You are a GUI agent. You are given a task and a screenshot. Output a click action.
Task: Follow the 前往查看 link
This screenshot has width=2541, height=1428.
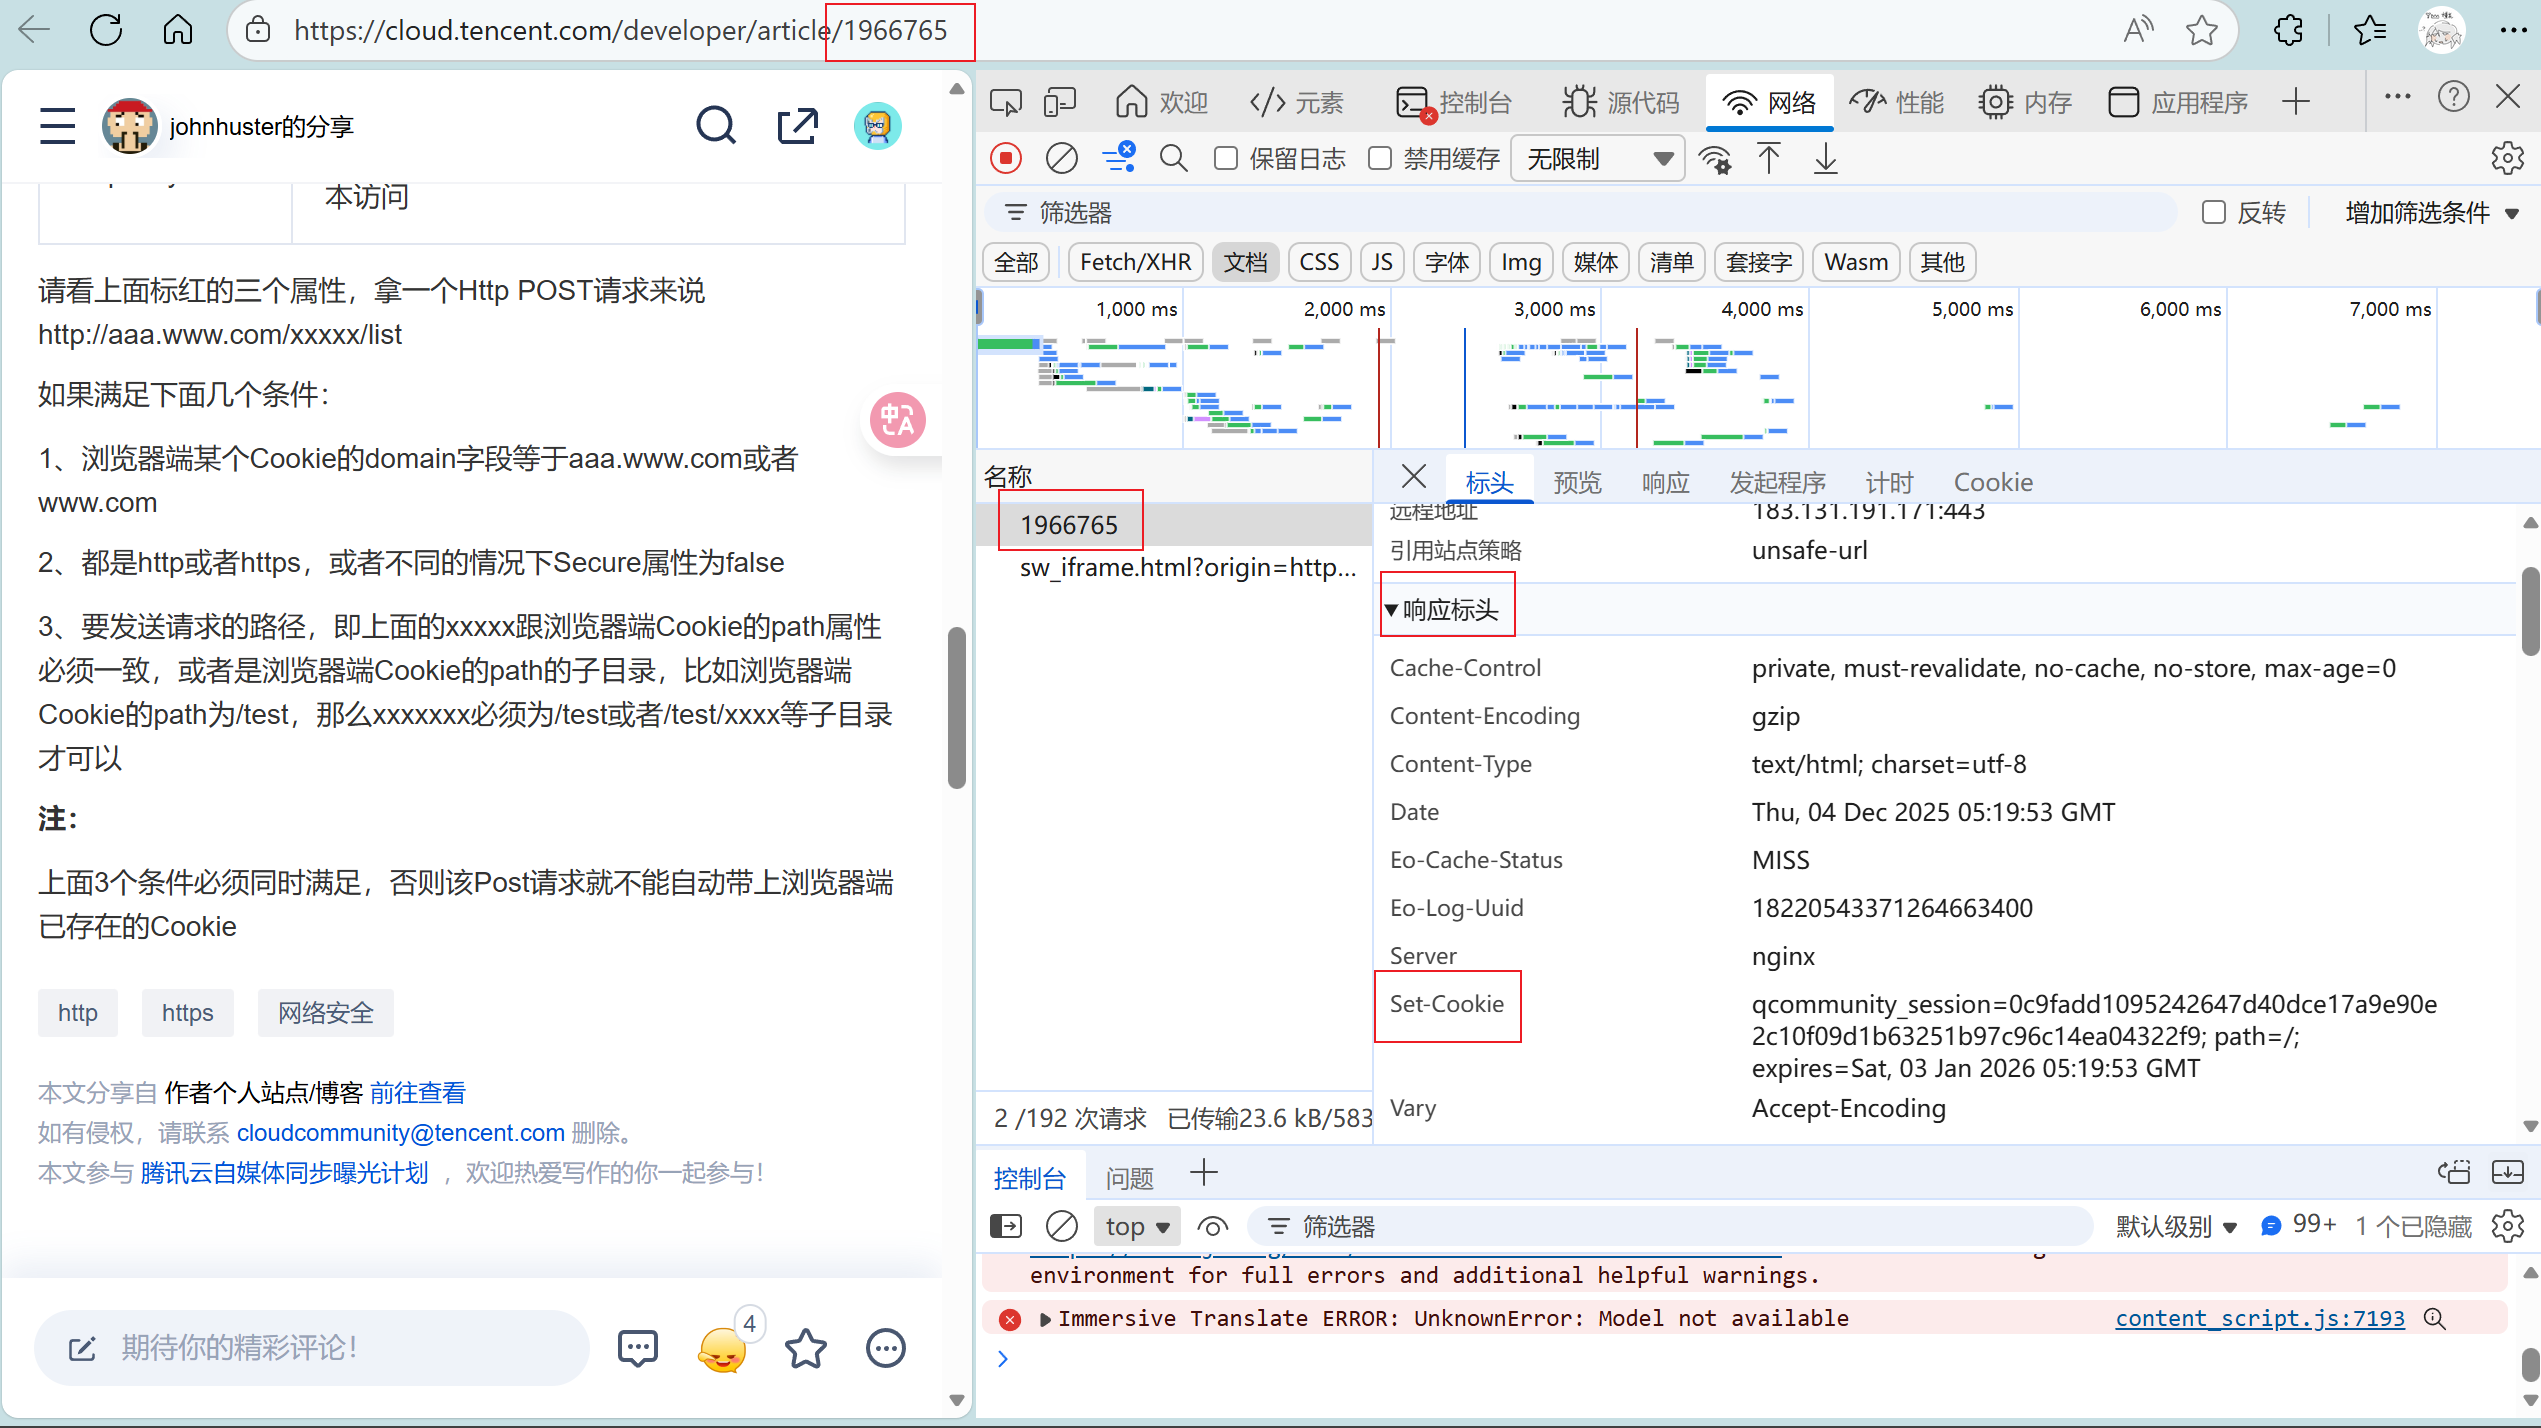pyautogui.click(x=418, y=1093)
